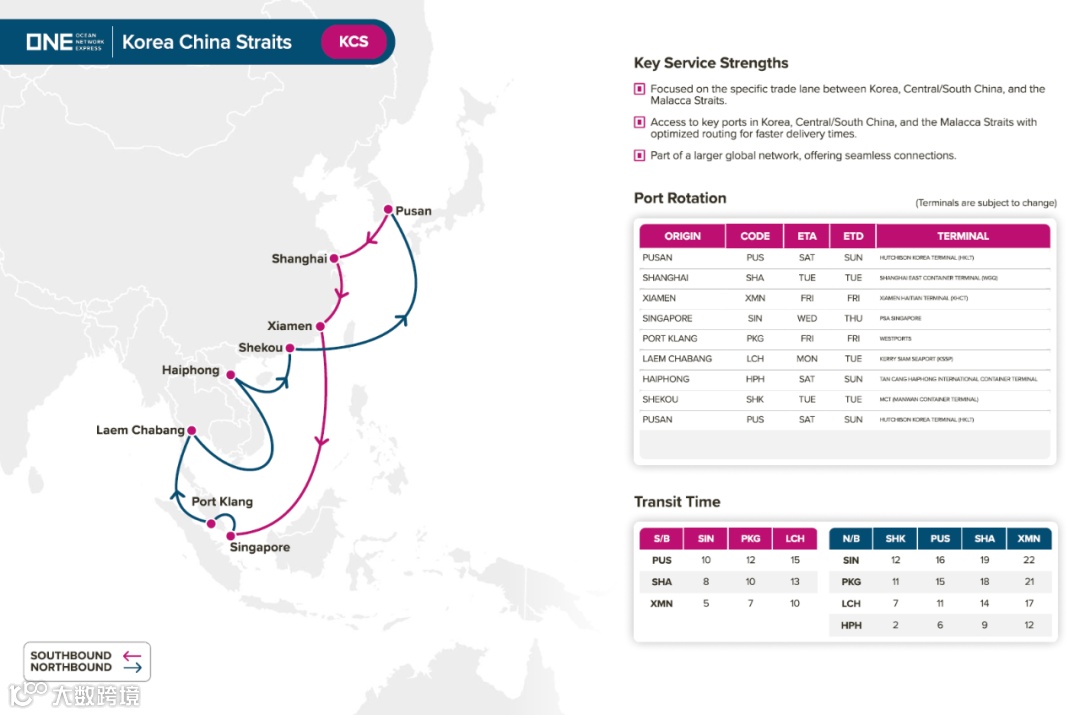Viewport: 1080px width, 715px height.
Task: Click the 'Transit Time' heading
Action: 677,501
